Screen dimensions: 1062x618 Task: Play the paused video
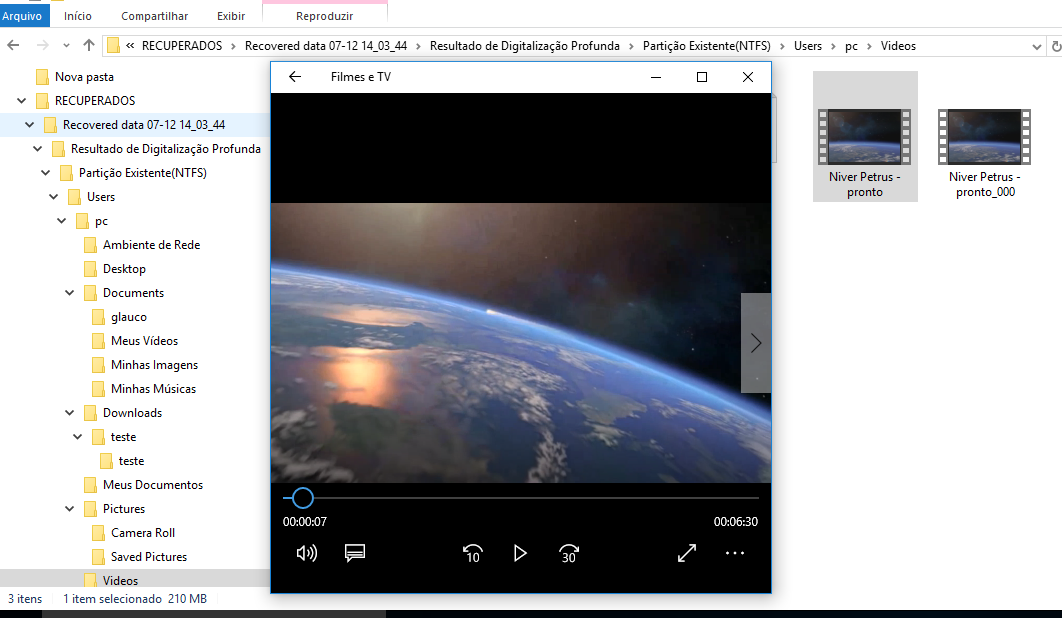[520, 554]
